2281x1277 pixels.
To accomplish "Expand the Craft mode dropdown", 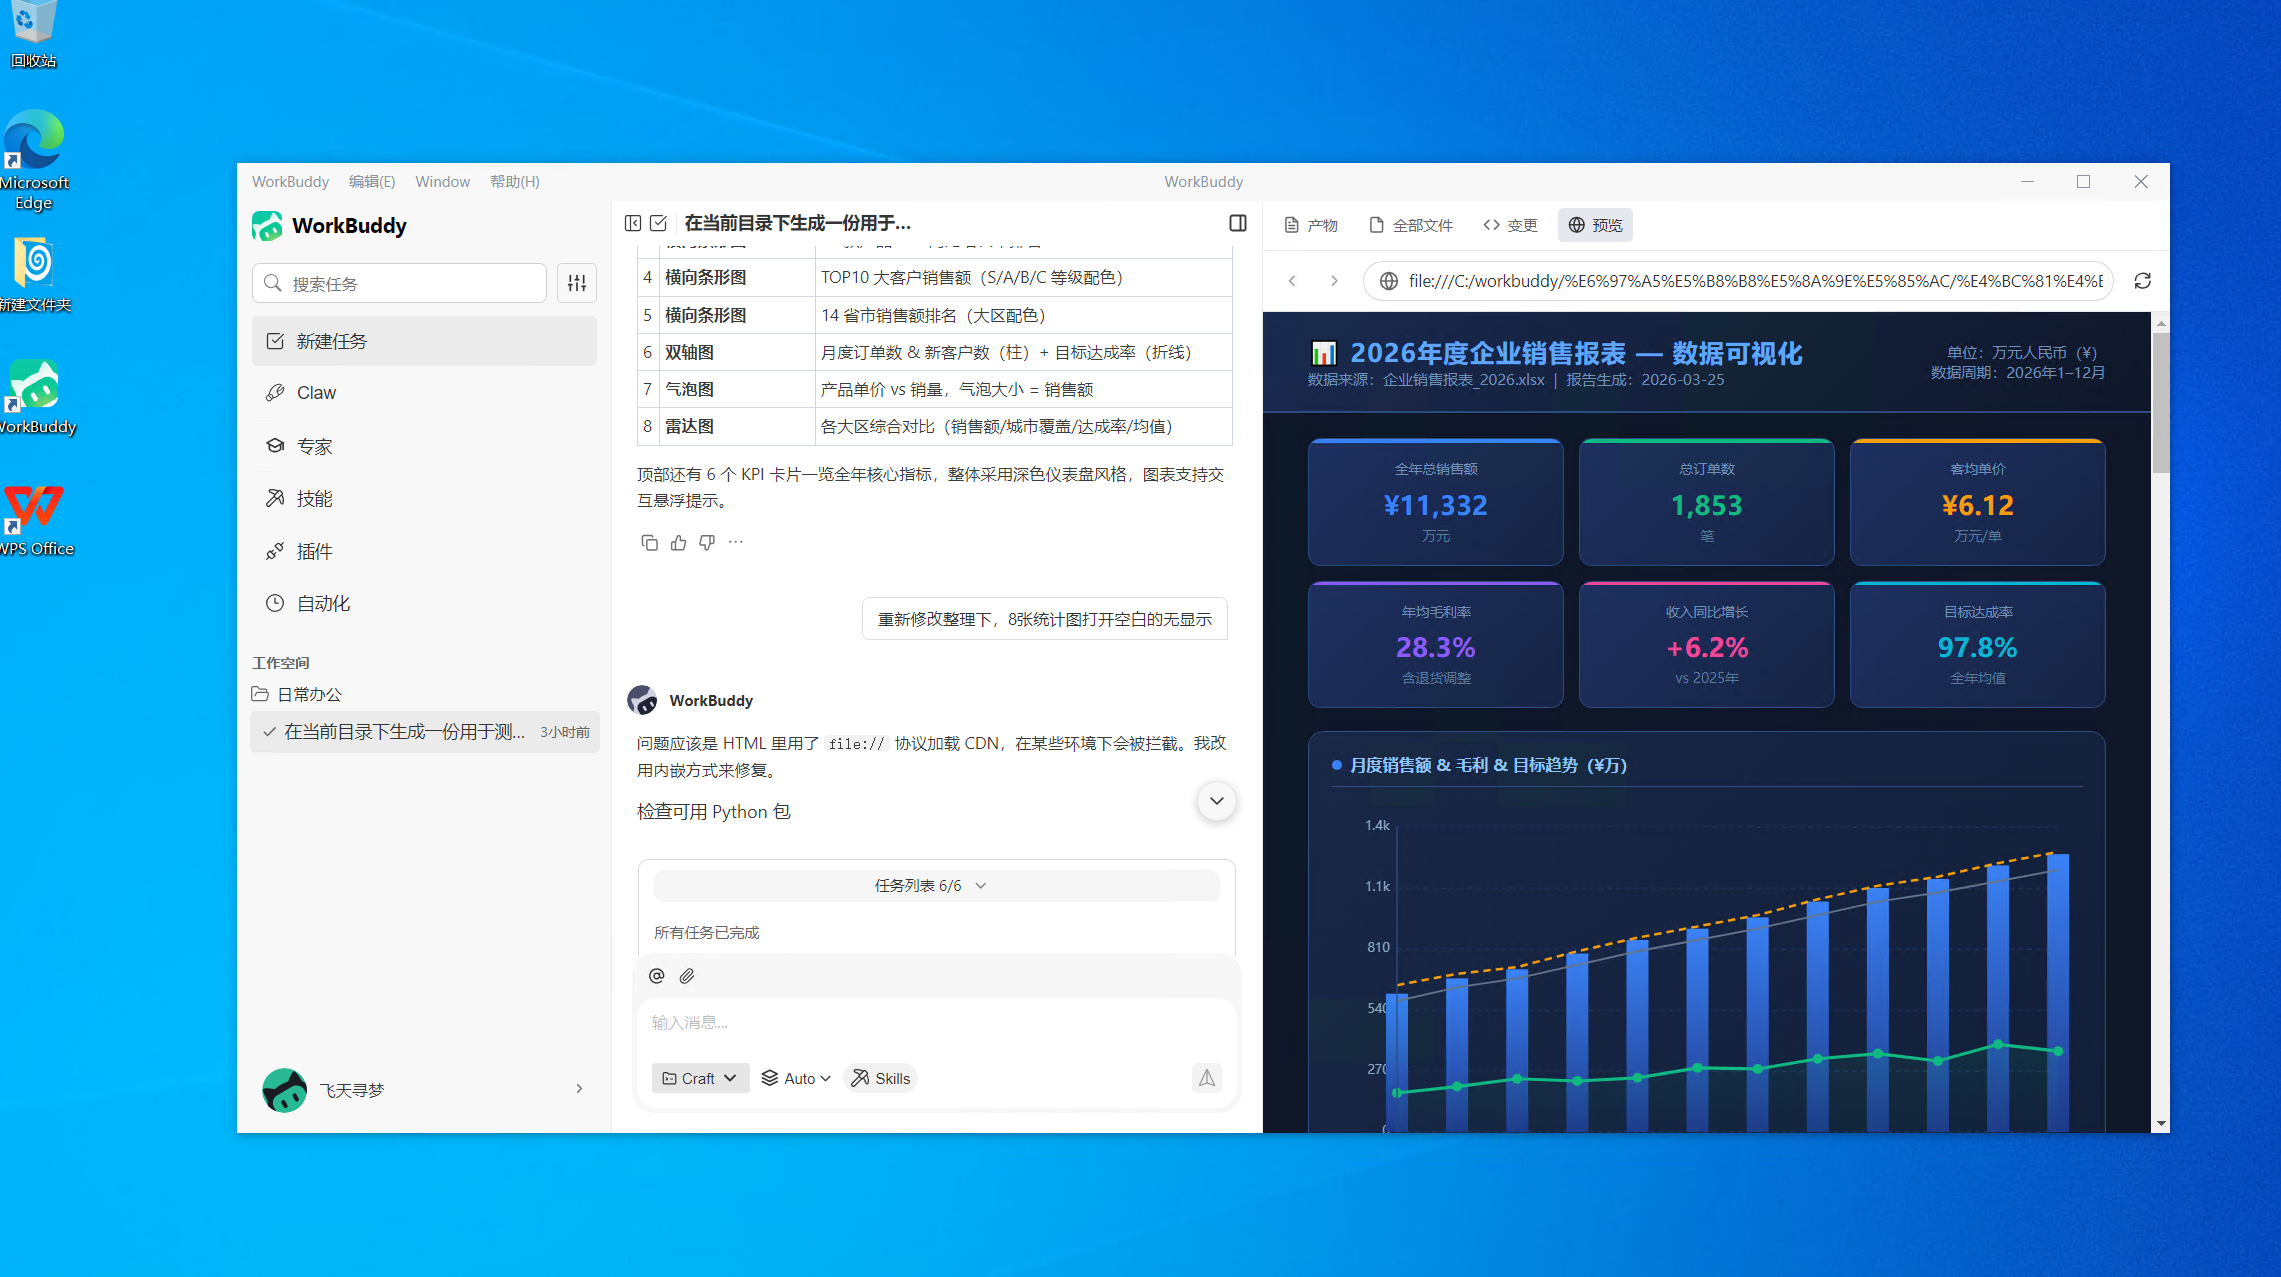I will tap(699, 1078).
